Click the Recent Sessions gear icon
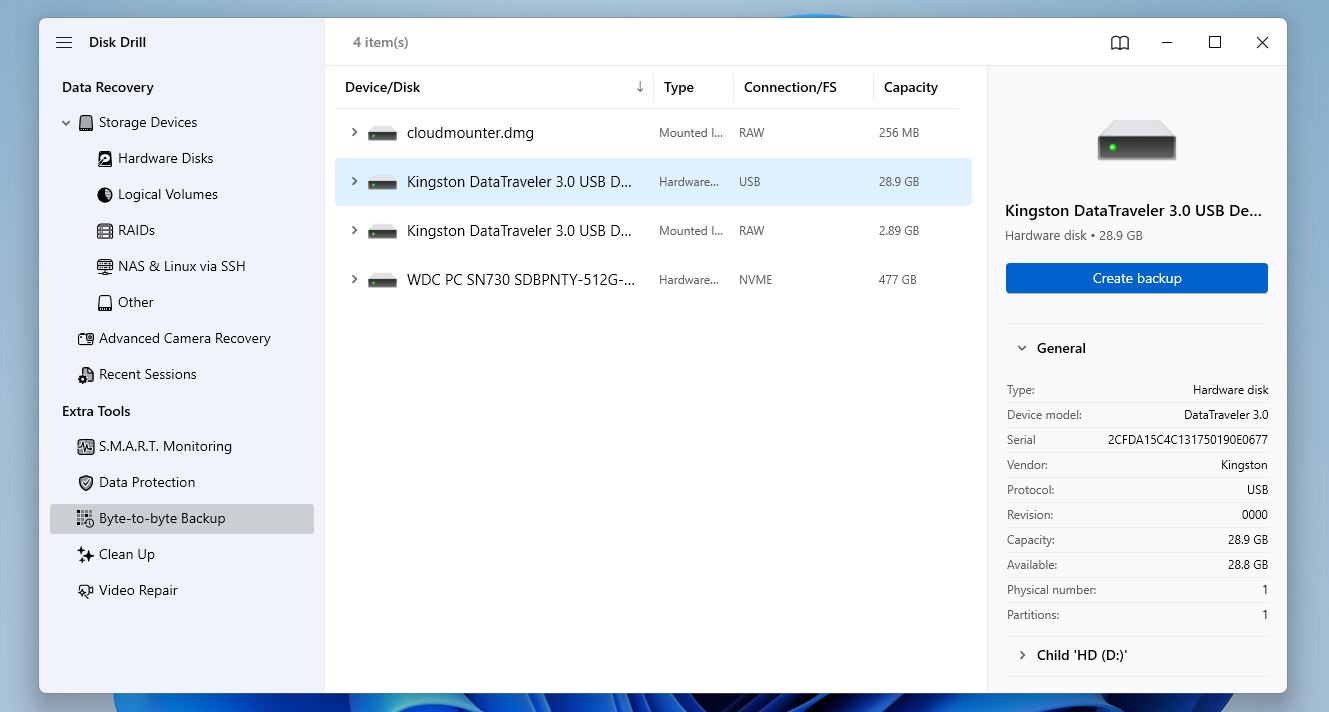Viewport: 1329px width, 712px height. tap(86, 375)
